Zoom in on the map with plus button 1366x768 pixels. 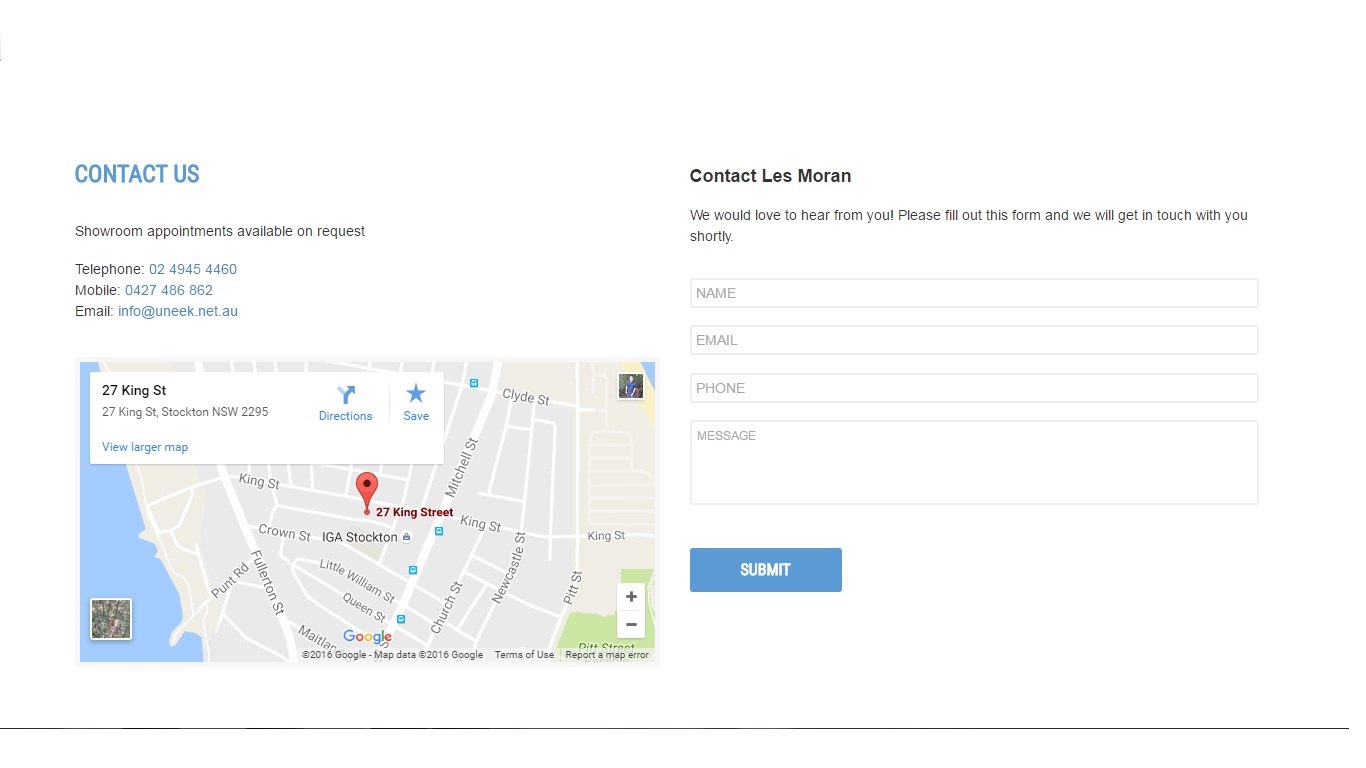(631, 597)
